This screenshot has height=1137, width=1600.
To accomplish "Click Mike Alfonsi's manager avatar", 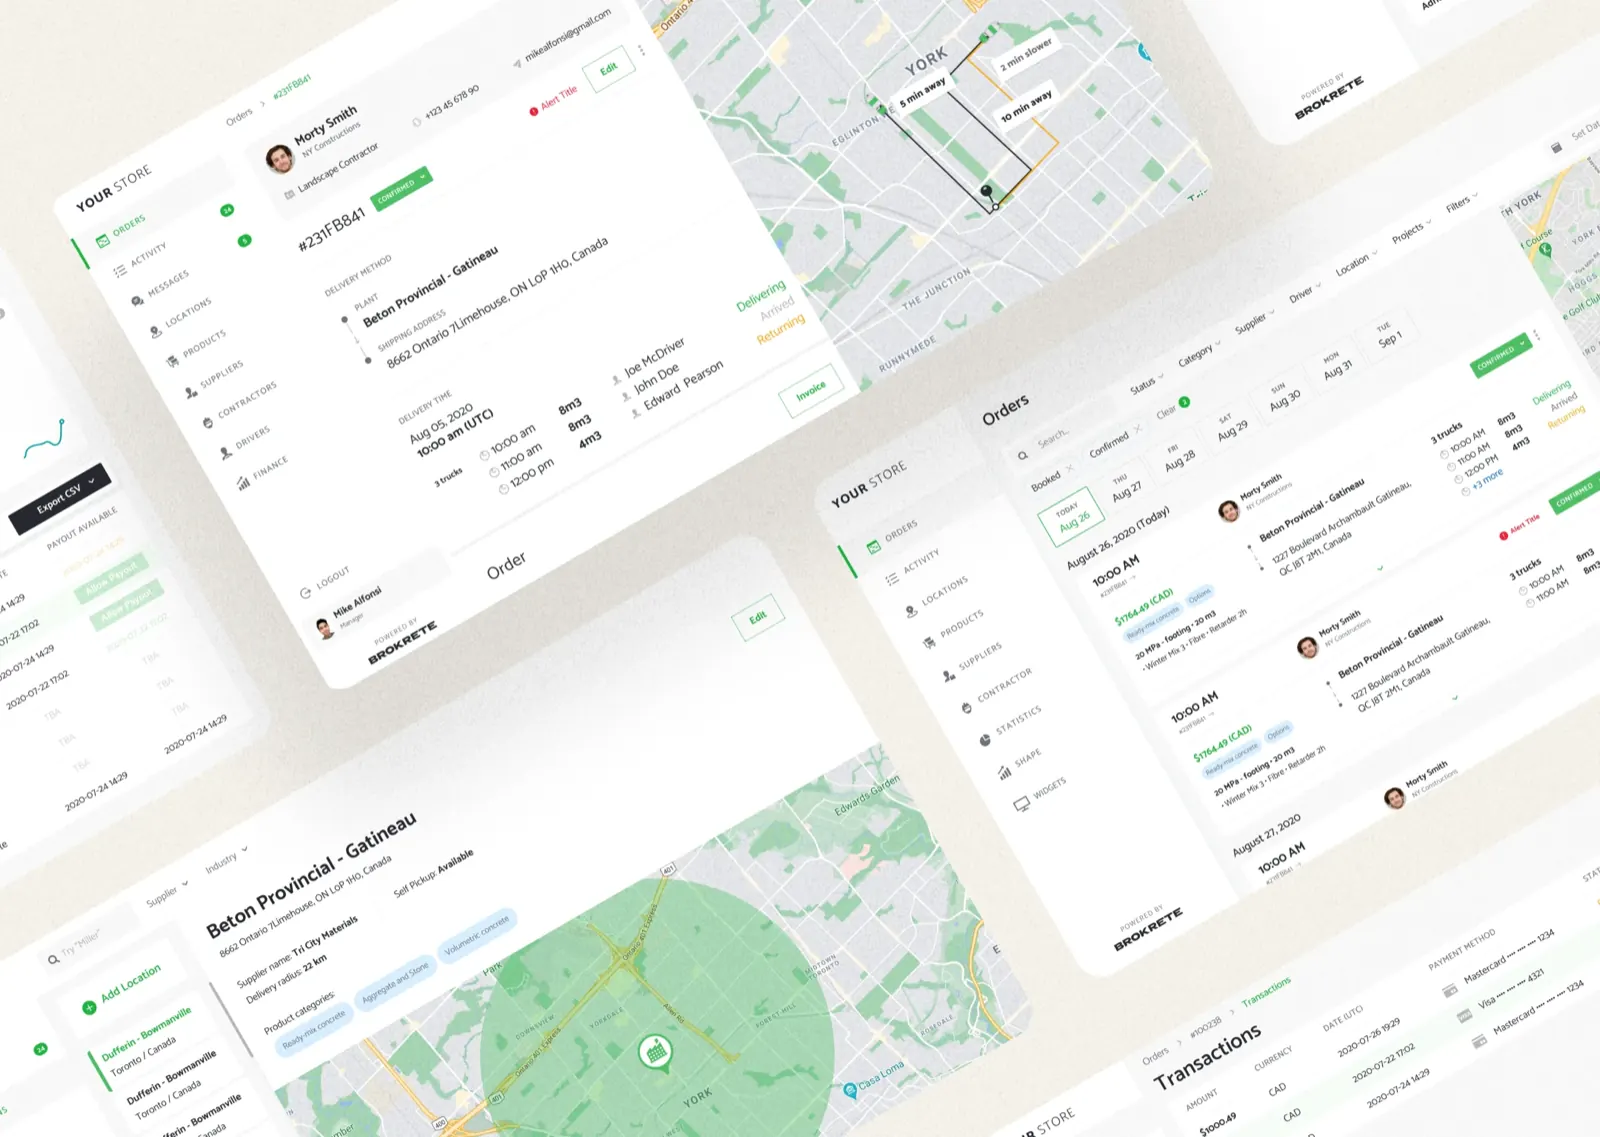I will (x=324, y=628).
